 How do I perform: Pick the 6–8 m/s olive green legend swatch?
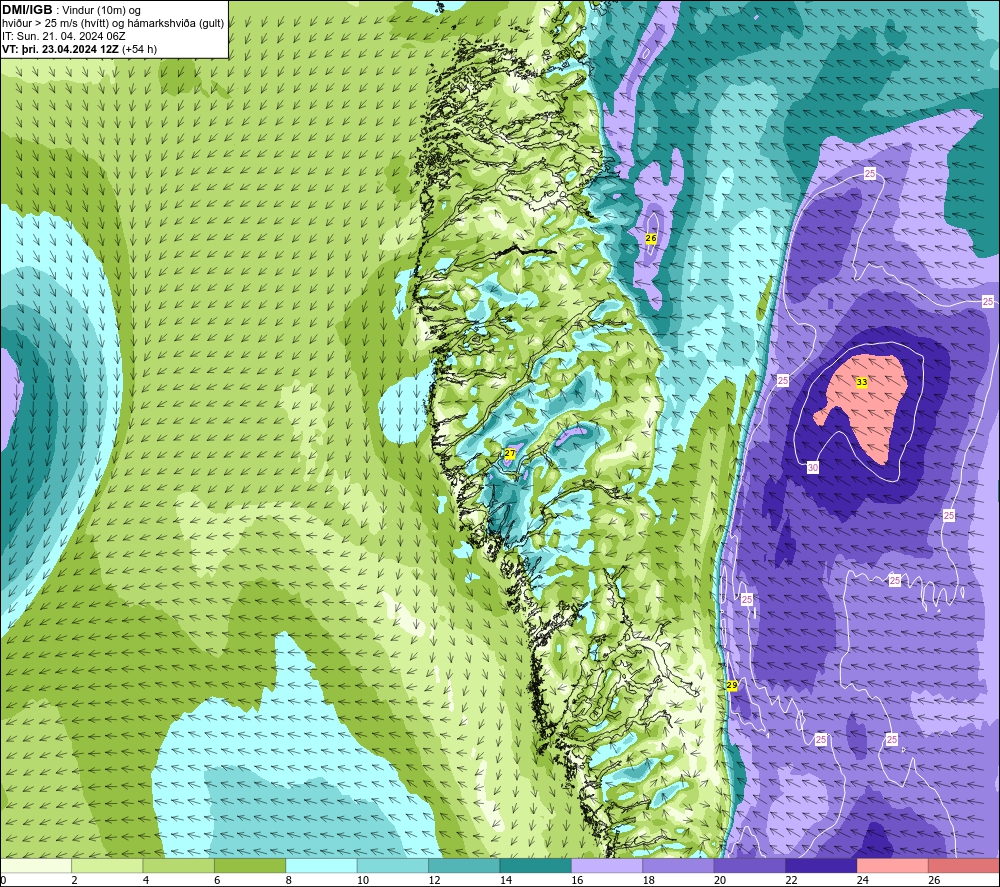tap(250, 865)
